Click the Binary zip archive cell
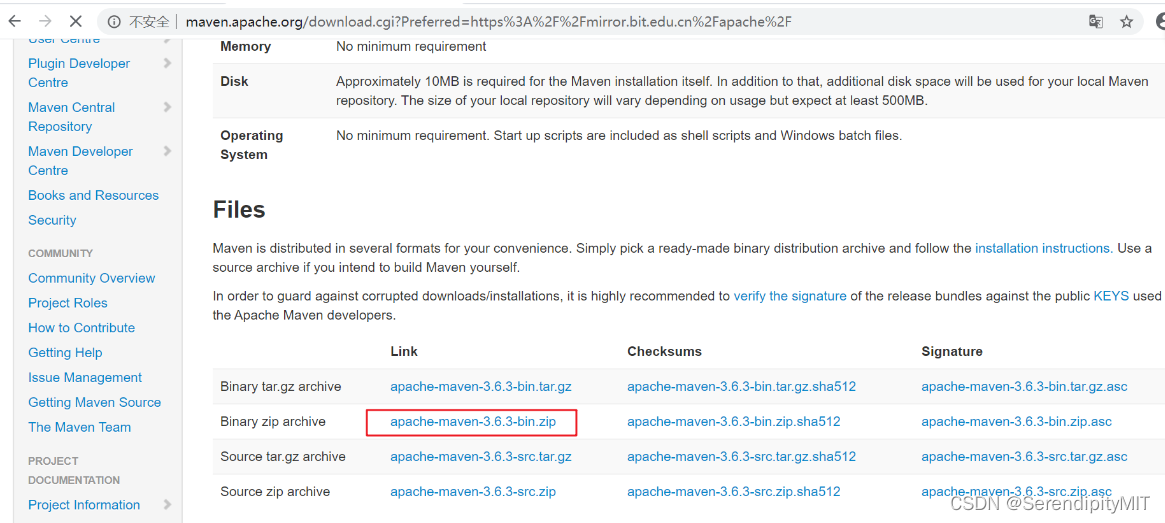1165x523 pixels. (x=273, y=422)
